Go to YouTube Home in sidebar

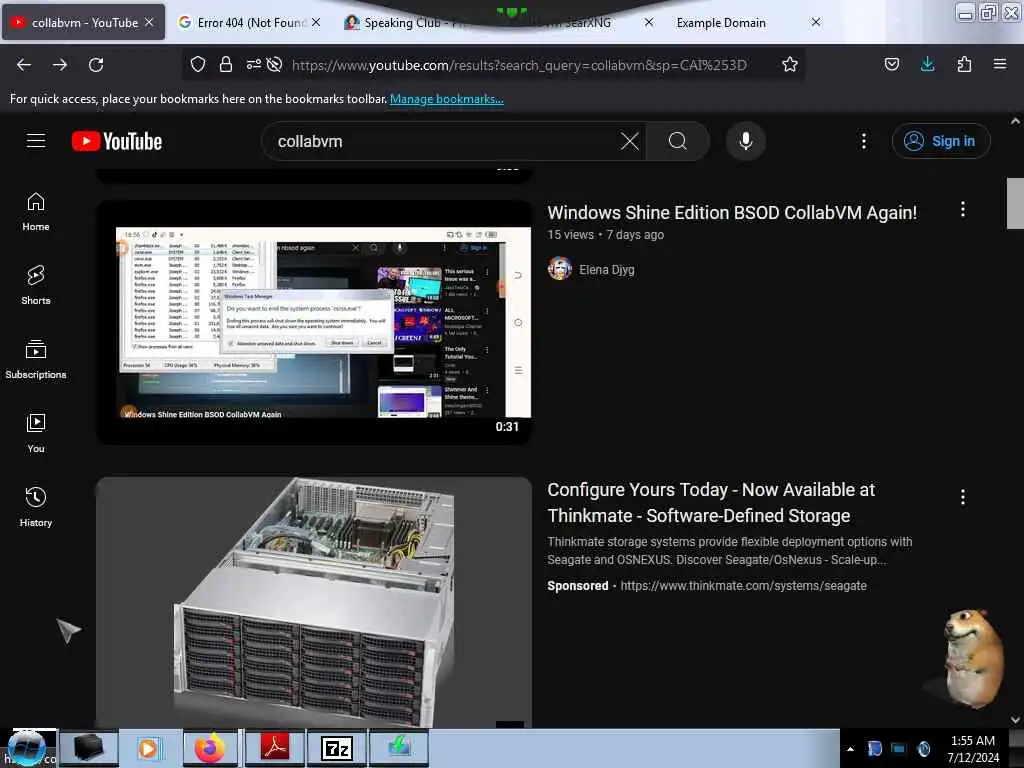click(36, 212)
